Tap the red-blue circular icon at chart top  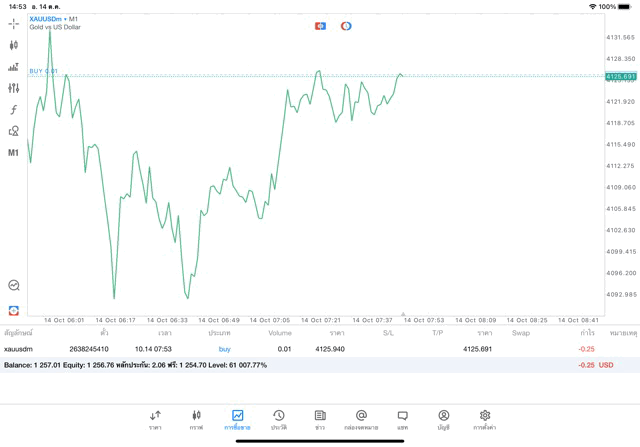(346, 26)
